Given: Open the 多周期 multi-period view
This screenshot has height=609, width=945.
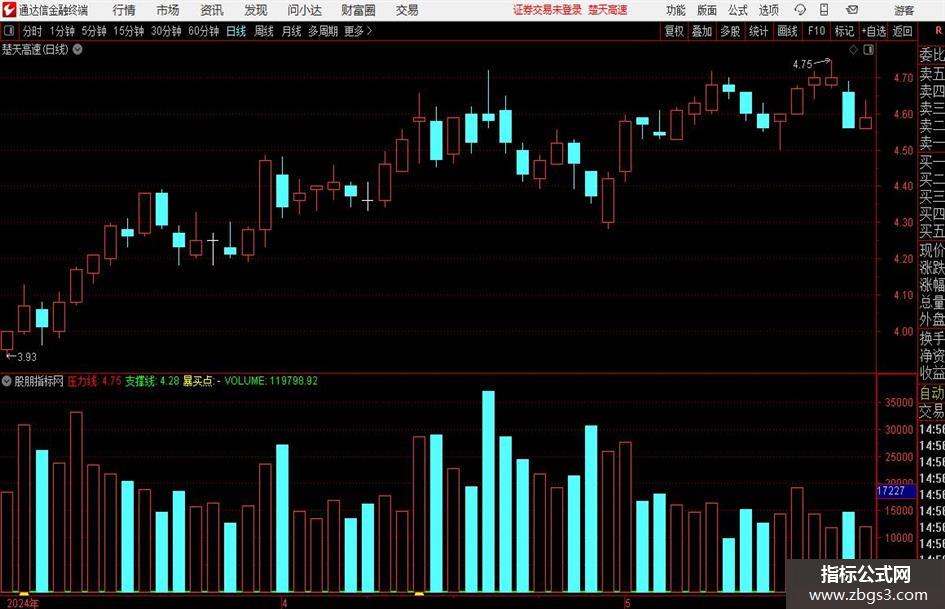Looking at the screenshot, I should [x=323, y=31].
